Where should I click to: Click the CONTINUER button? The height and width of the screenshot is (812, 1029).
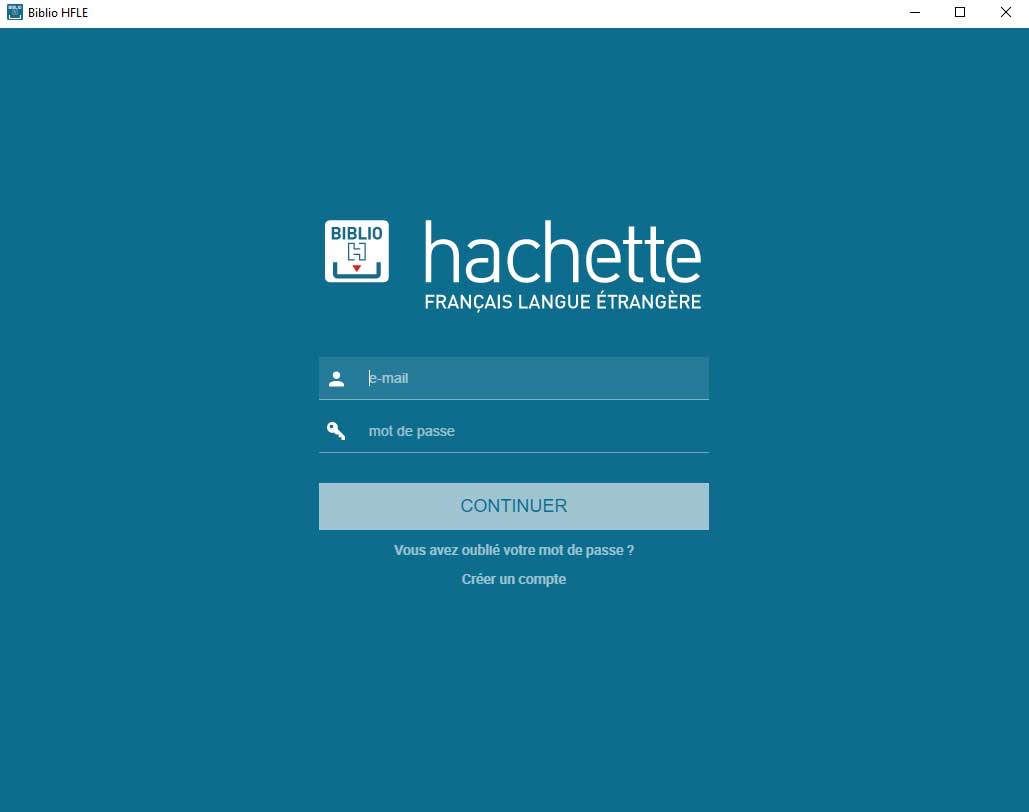(514, 506)
